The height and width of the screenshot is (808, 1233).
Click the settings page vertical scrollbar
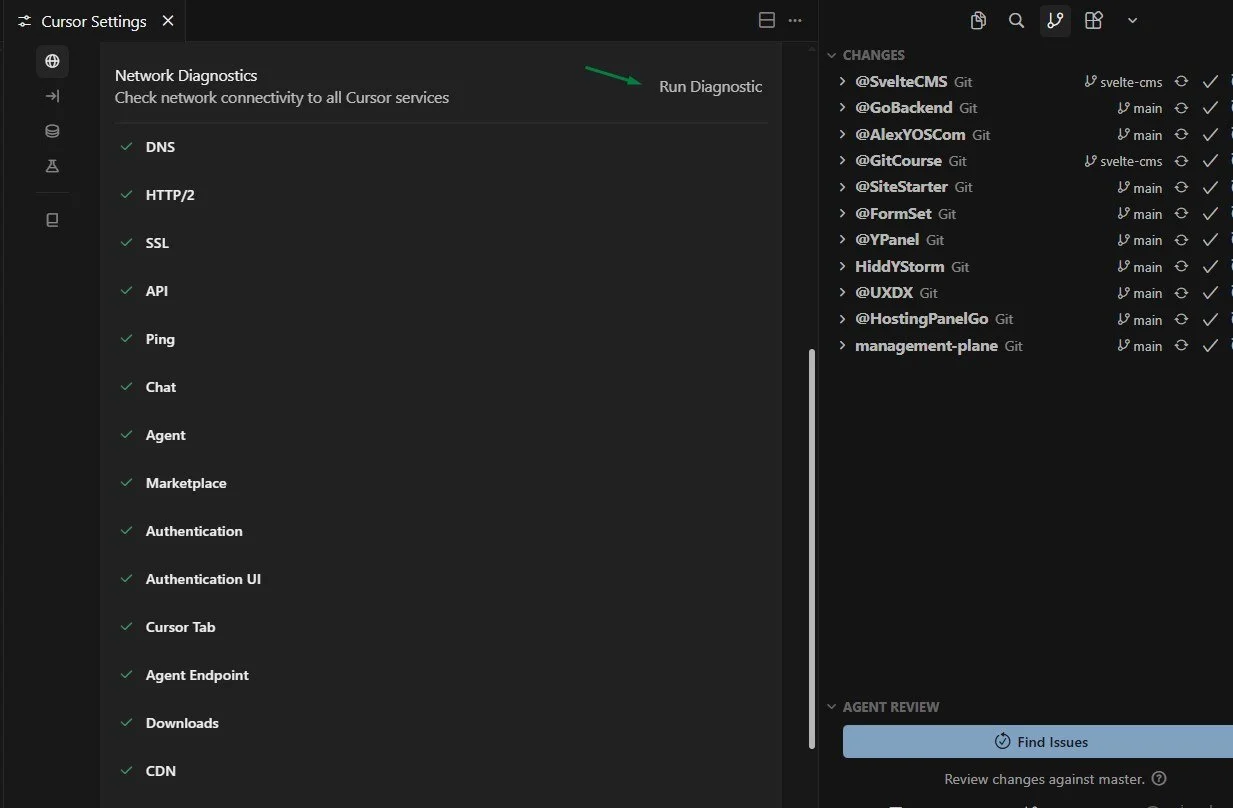click(x=812, y=548)
